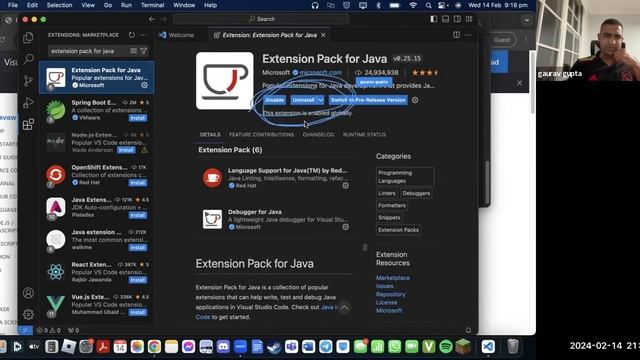Open the Source Control view
The width and height of the screenshot is (640, 360).
click(28, 80)
